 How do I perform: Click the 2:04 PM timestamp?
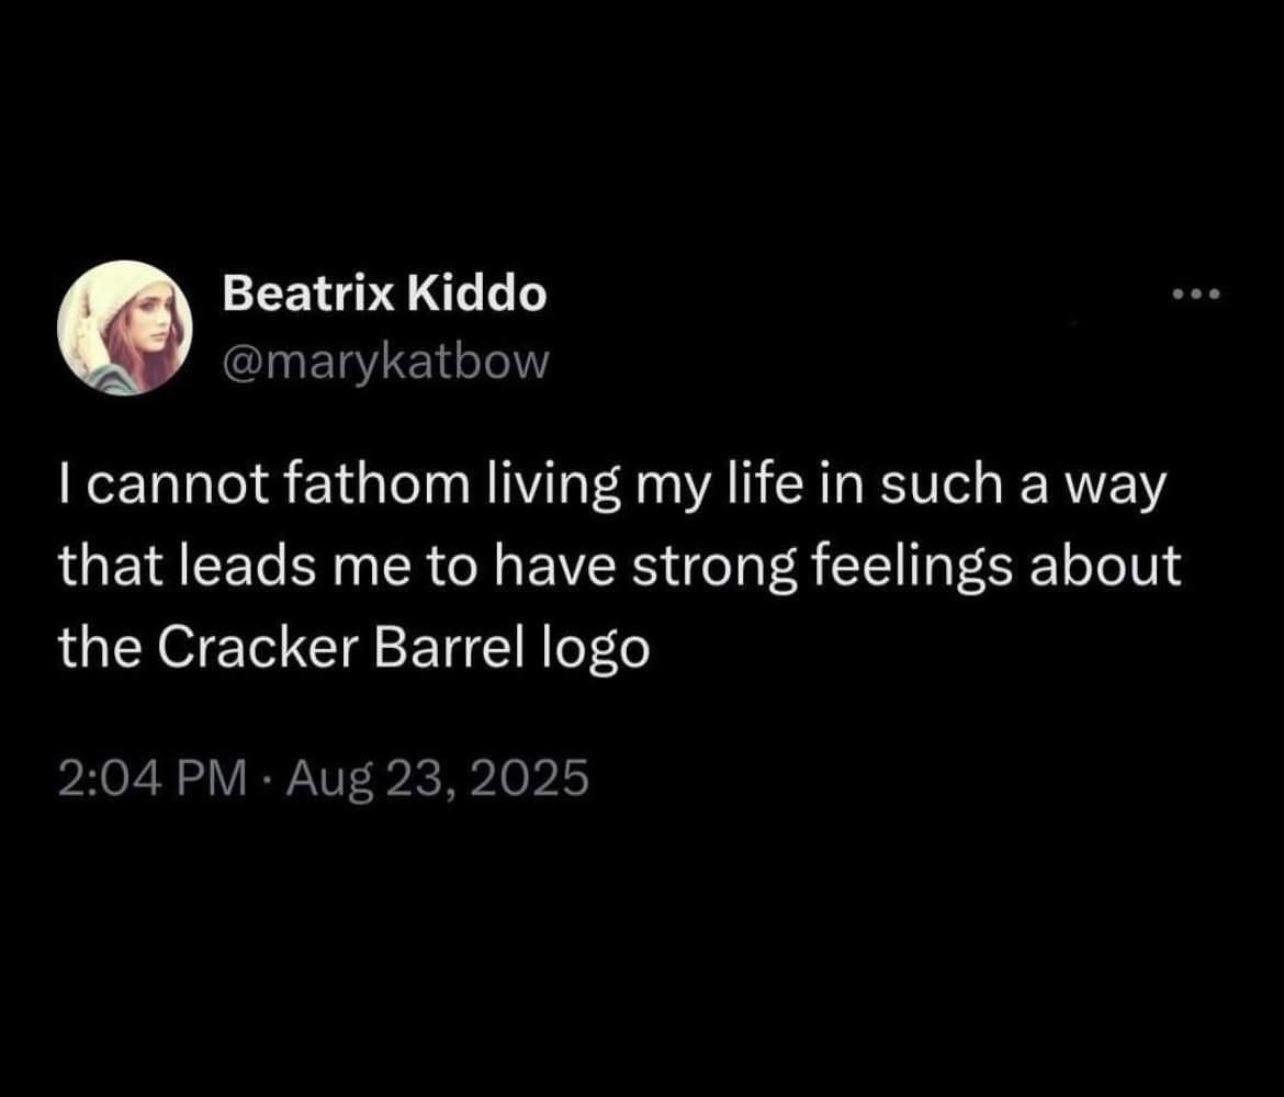click(x=153, y=779)
